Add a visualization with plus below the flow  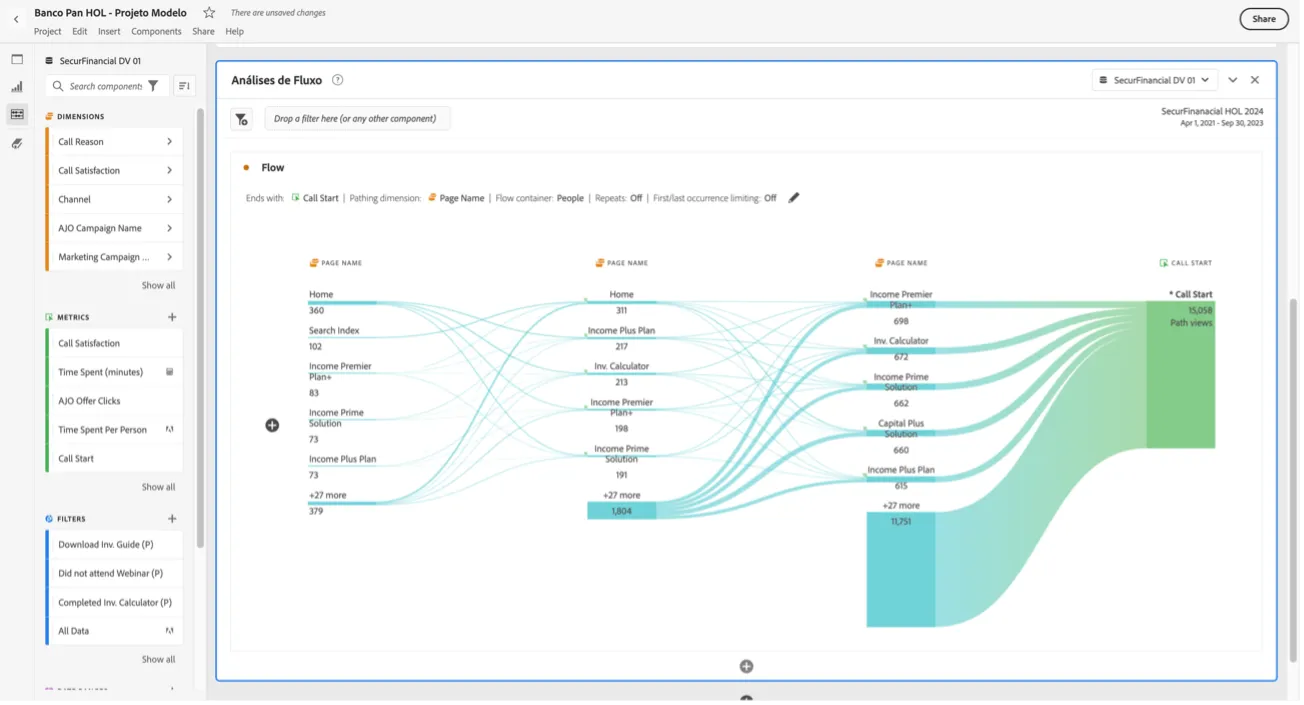(746, 667)
